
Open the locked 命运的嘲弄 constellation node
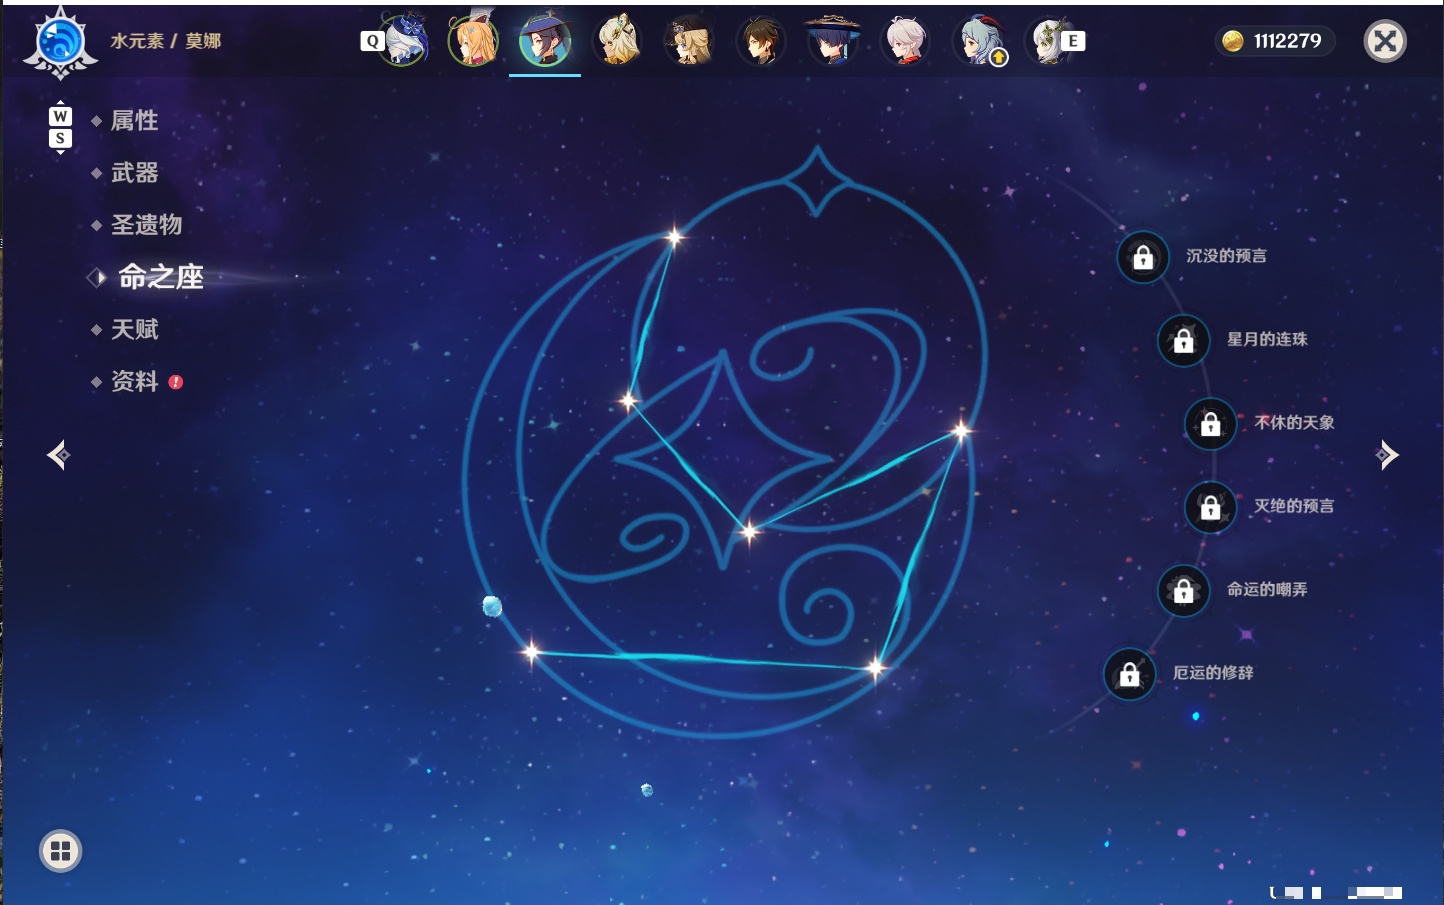tap(1183, 590)
